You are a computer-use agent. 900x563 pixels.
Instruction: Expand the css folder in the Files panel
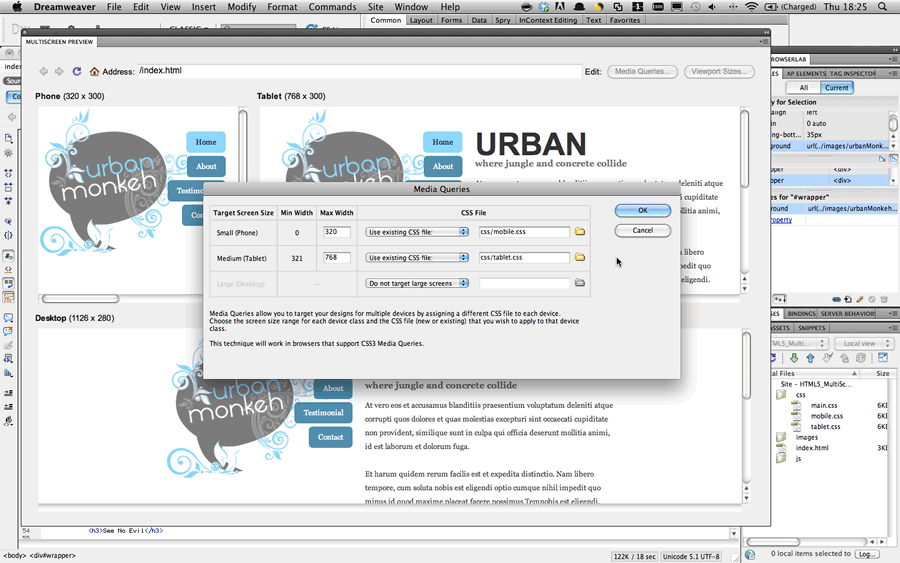click(781, 394)
